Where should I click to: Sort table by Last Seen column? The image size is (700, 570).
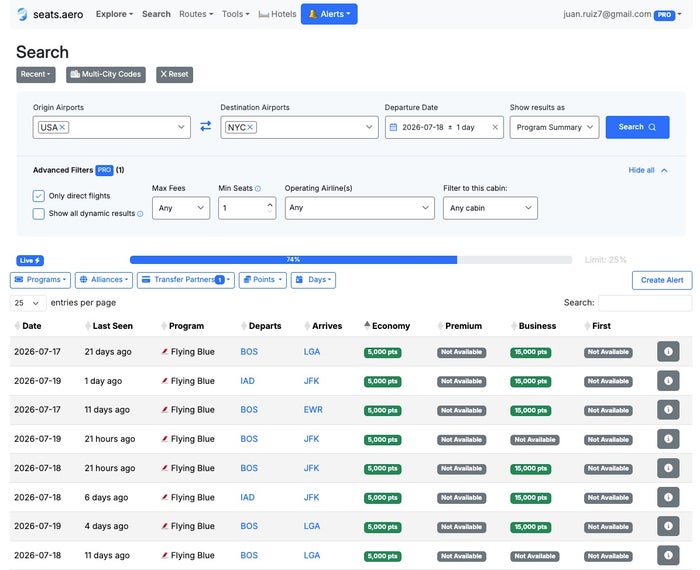click(x=108, y=326)
